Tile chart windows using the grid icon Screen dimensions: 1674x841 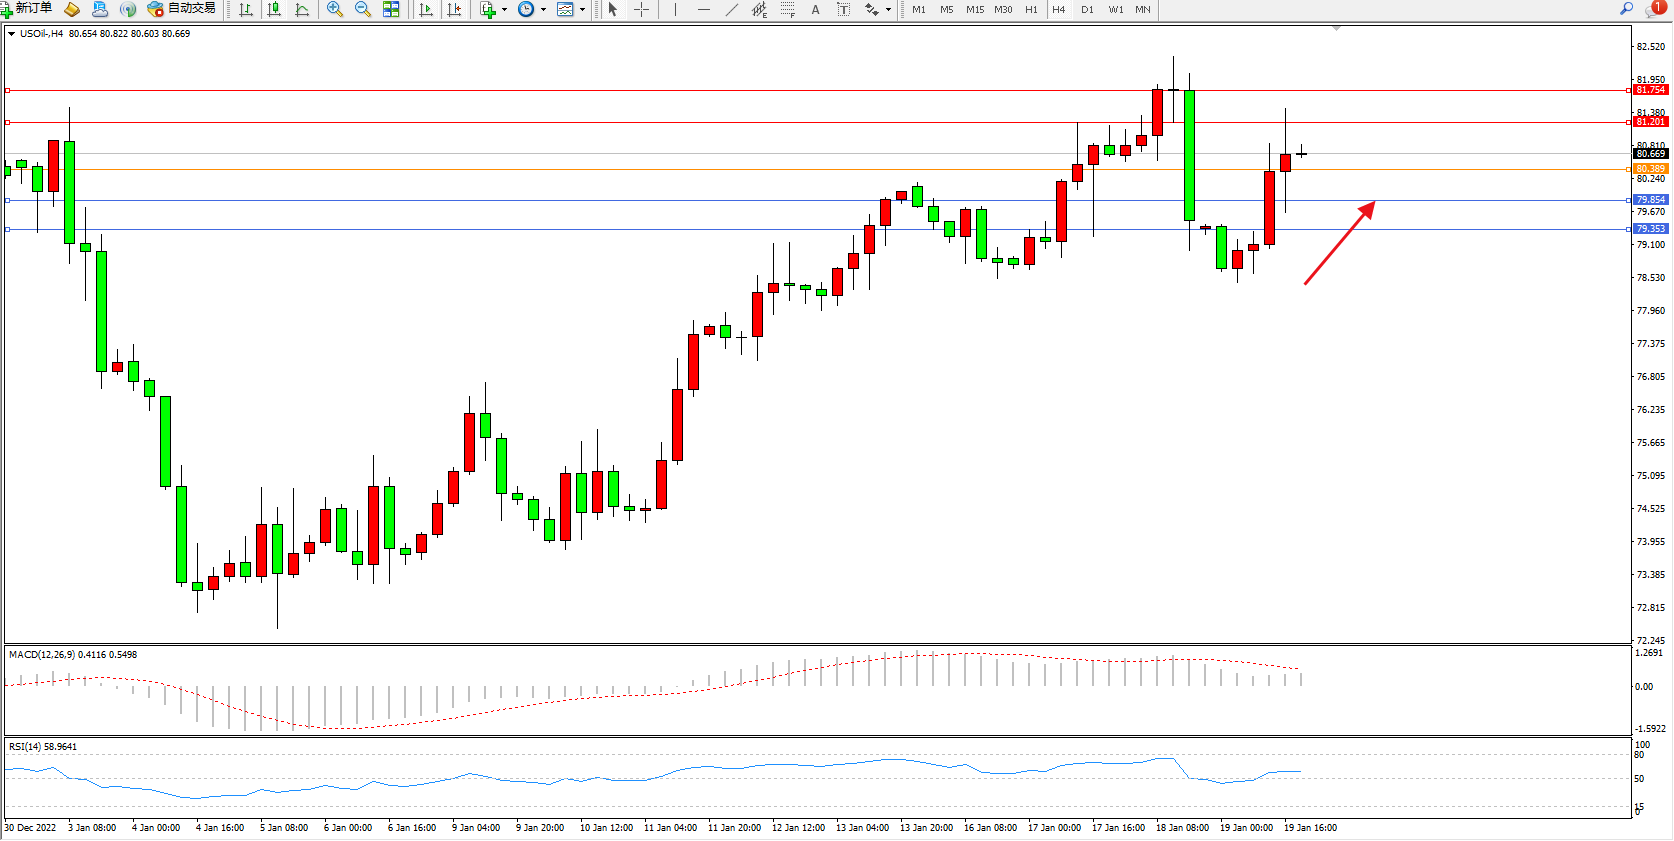tap(391, 9)
